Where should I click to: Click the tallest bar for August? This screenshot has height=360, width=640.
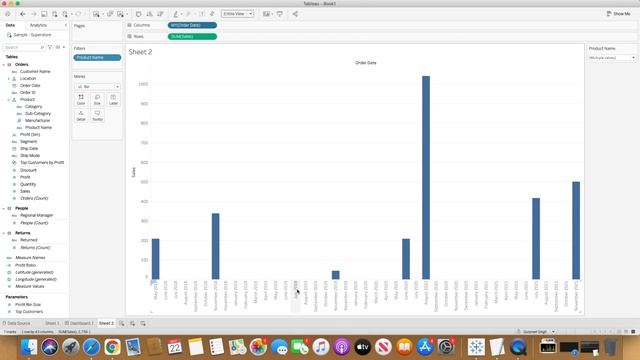pos(426,178)
